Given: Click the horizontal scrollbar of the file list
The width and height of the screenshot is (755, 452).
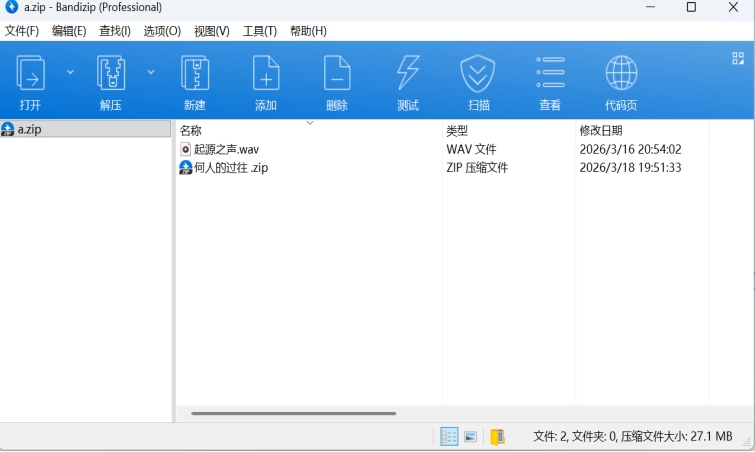Looking at the screenshot, I should [293, 413].
